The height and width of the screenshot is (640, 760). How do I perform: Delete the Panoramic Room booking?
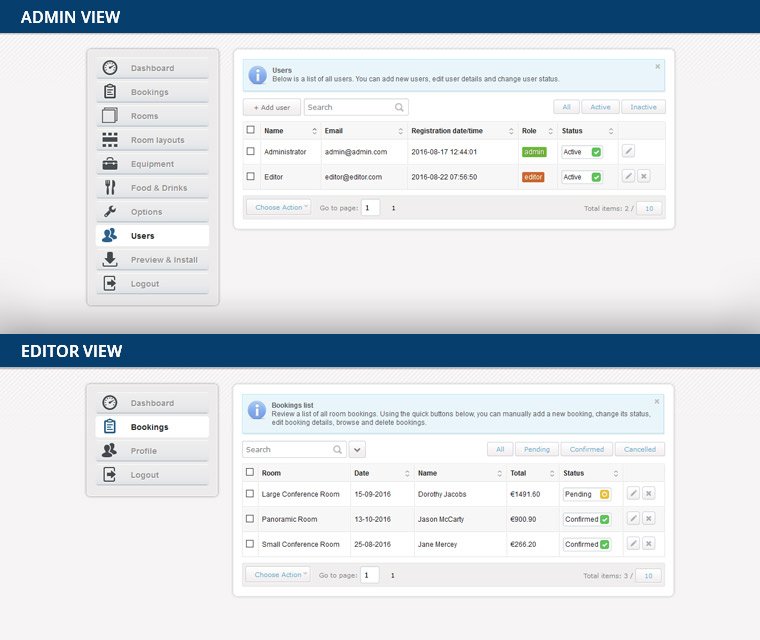point(649,518)
